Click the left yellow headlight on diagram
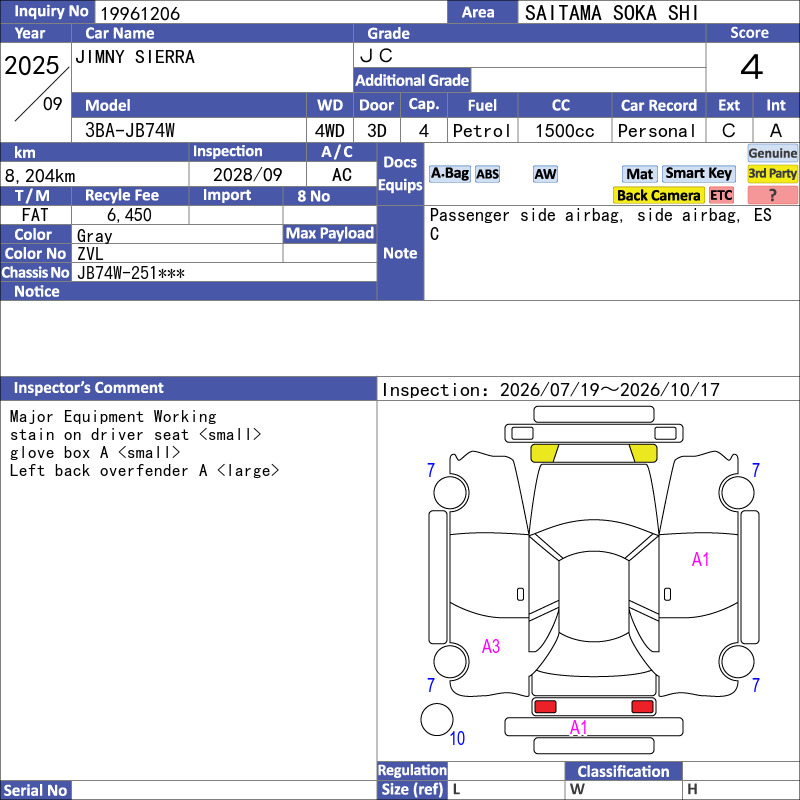800x800 pixels. (544, 453)
